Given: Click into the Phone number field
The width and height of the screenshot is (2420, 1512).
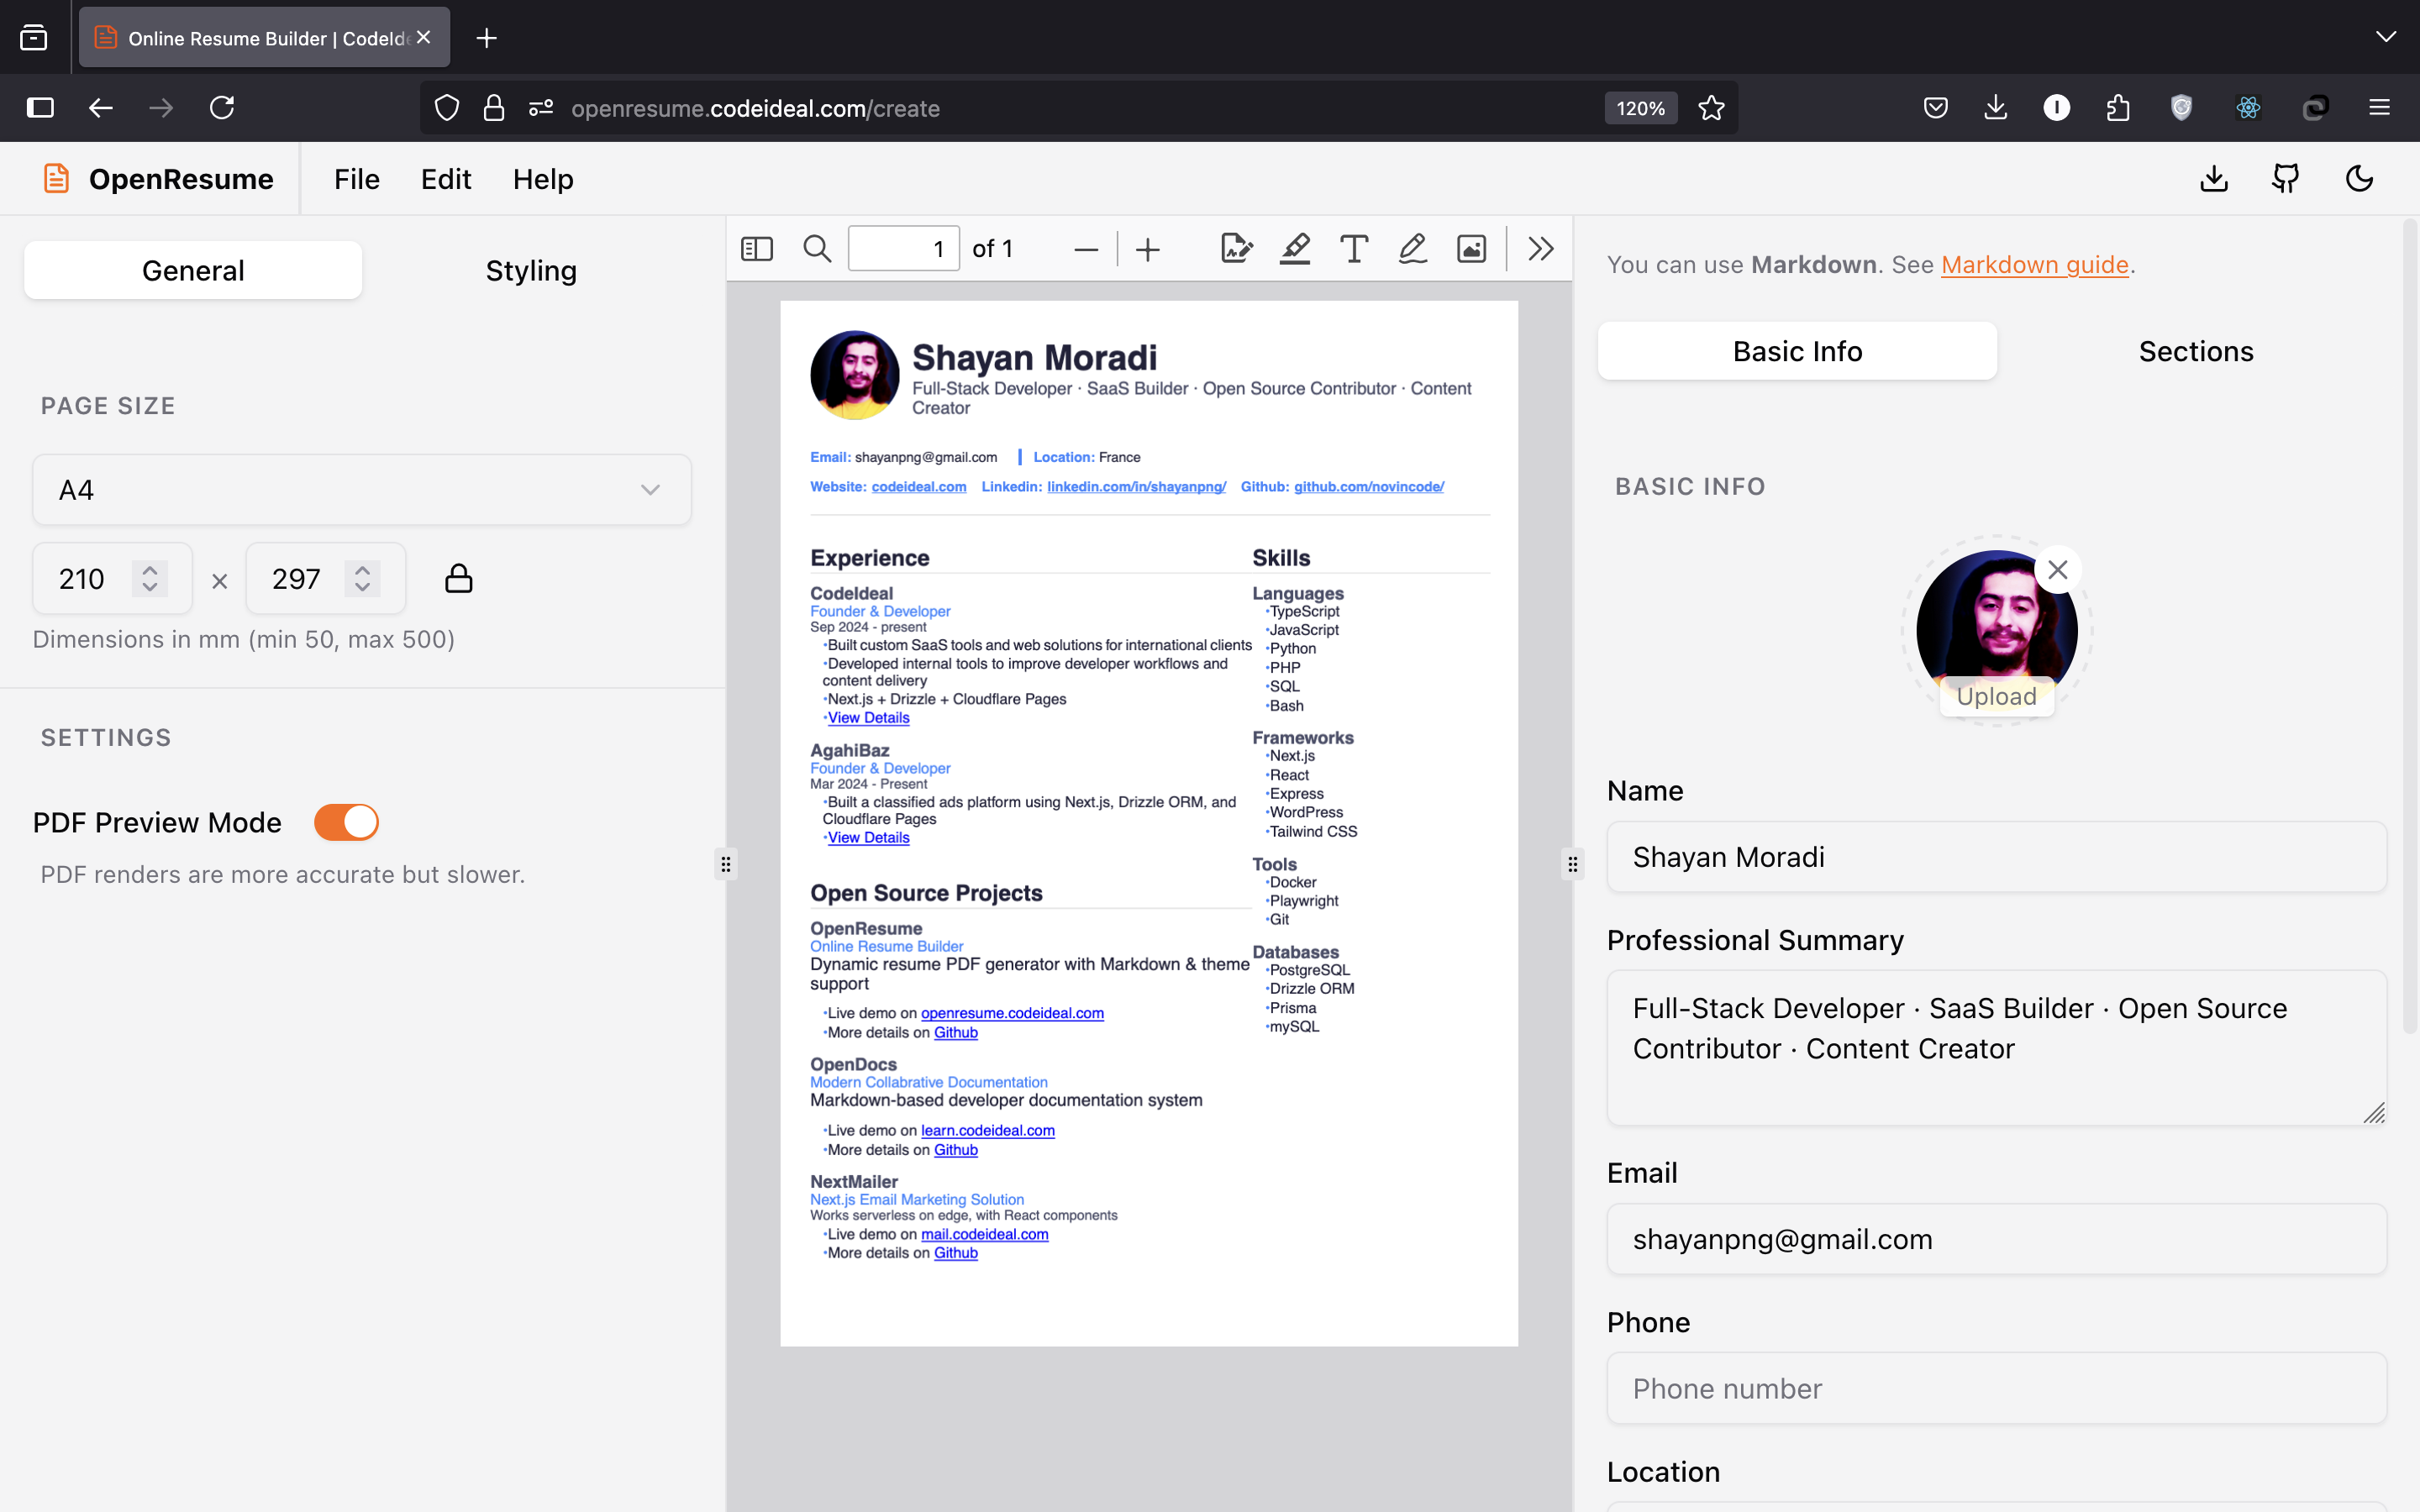Looking at the screenshot, I should (x=1996, y=1388).
